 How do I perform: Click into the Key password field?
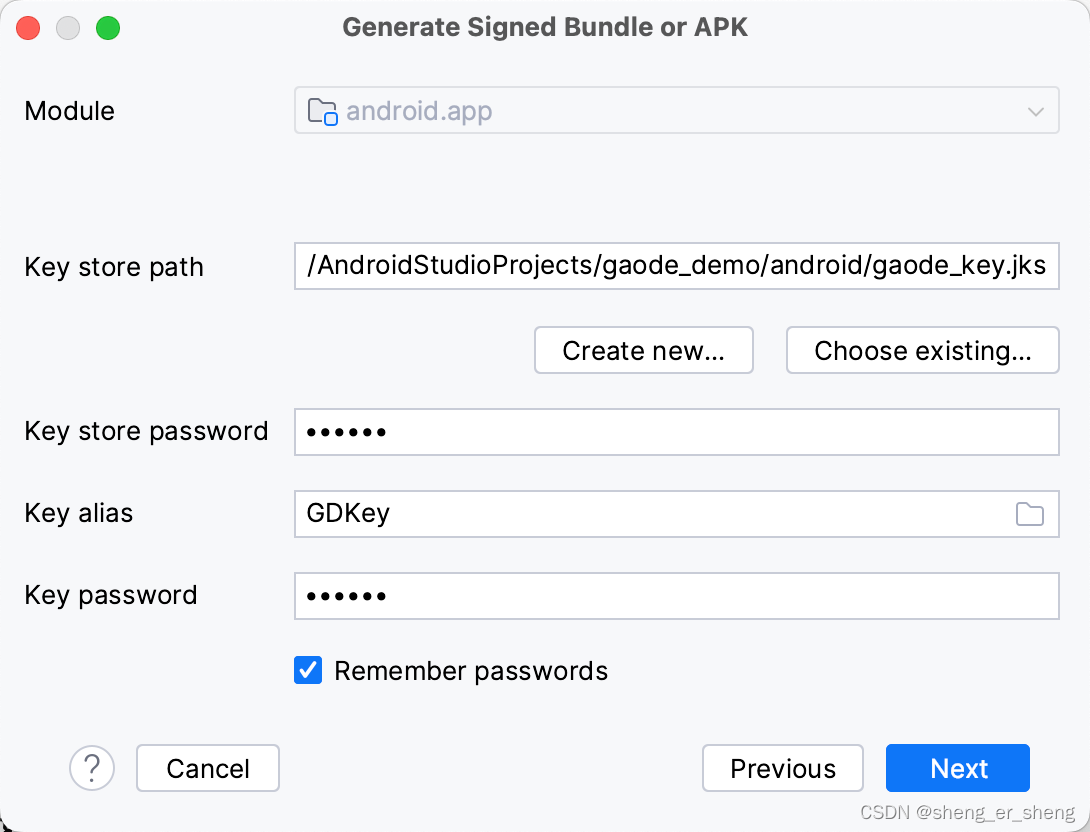(676, 596)
